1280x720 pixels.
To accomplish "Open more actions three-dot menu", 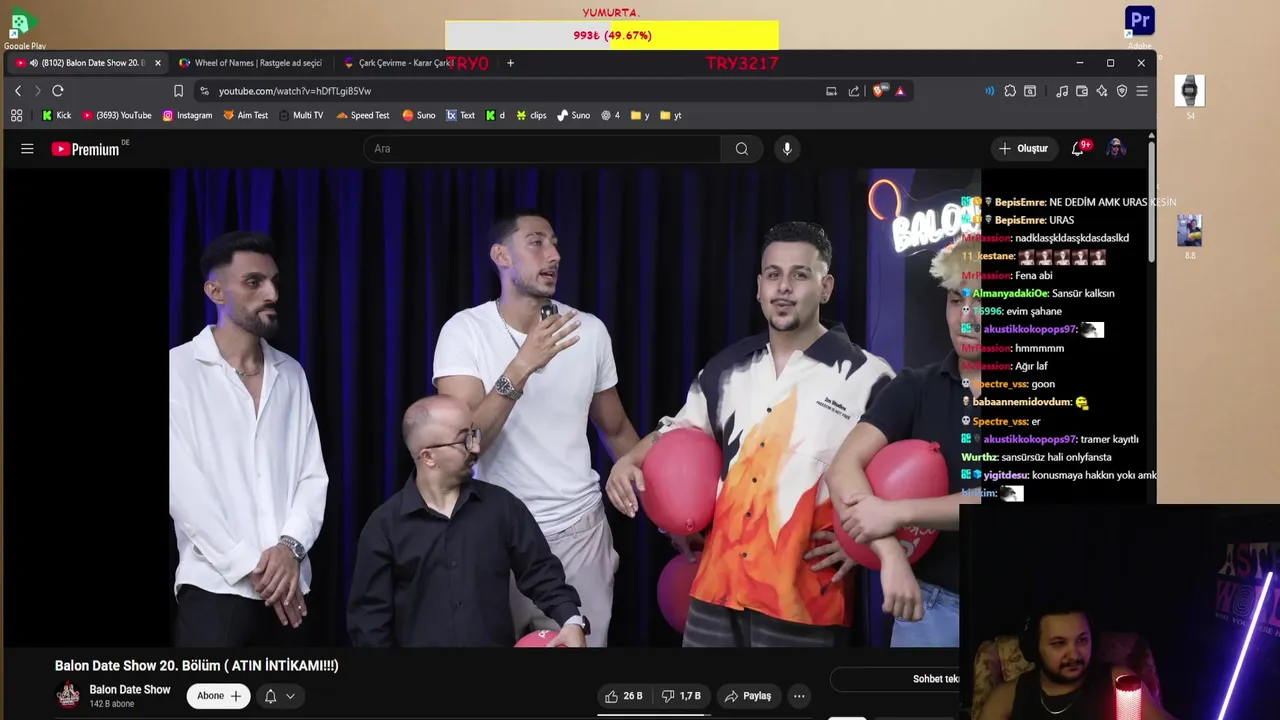I will tap(799, 696).
